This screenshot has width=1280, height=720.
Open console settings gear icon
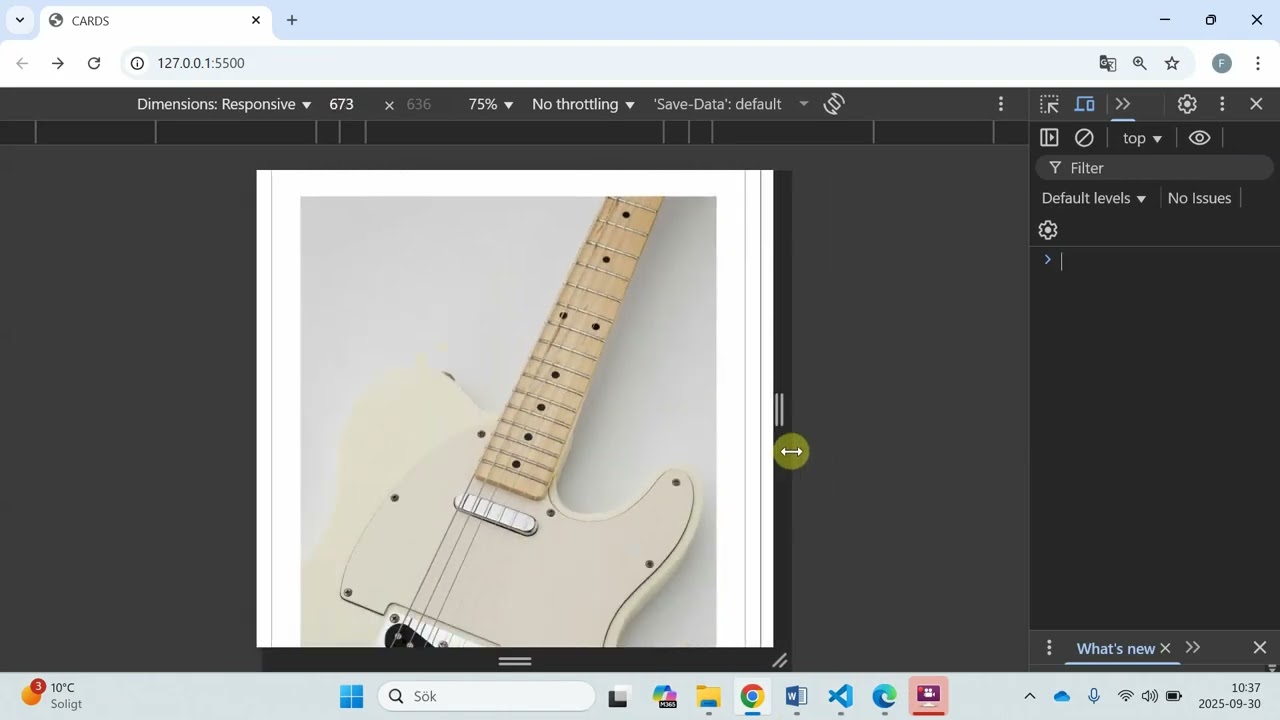pos(1048,230)
